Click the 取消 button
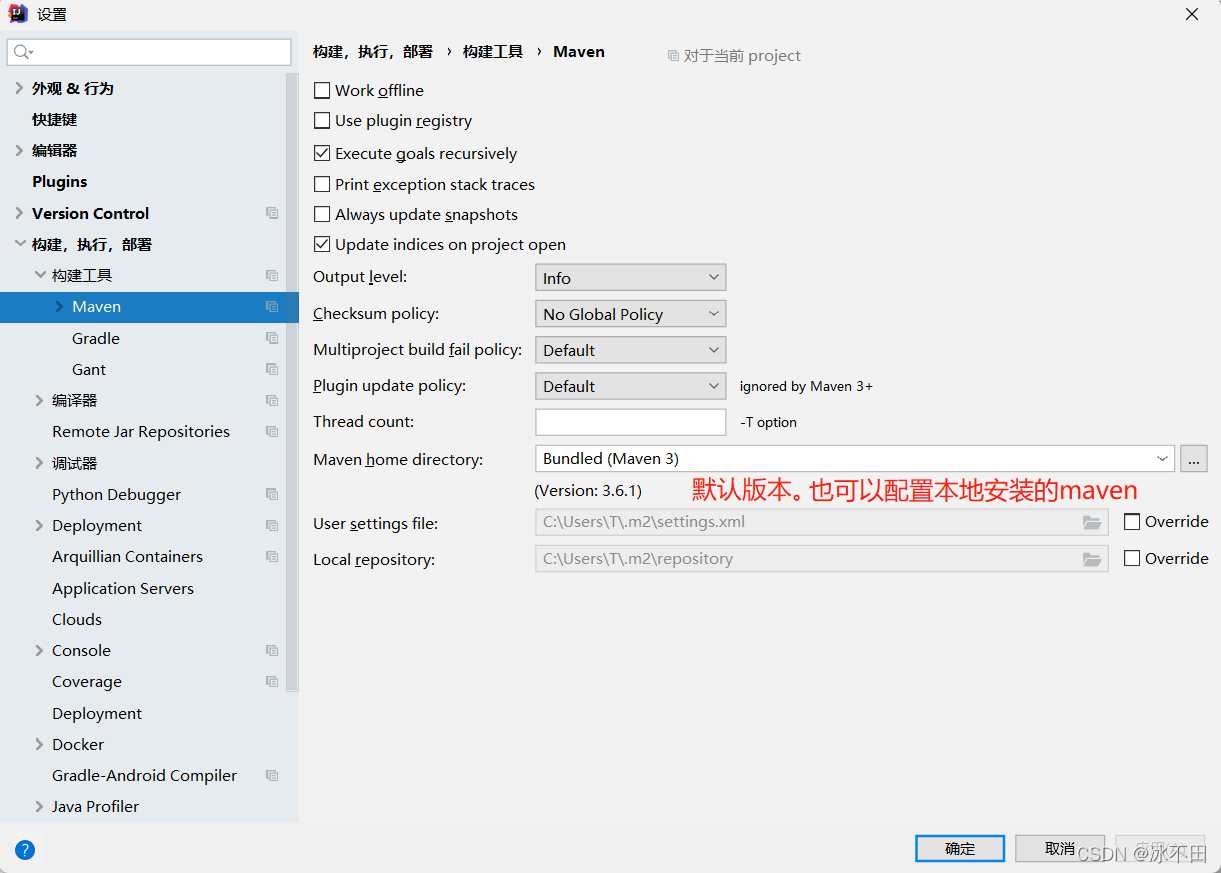 tap(1060, 848)
